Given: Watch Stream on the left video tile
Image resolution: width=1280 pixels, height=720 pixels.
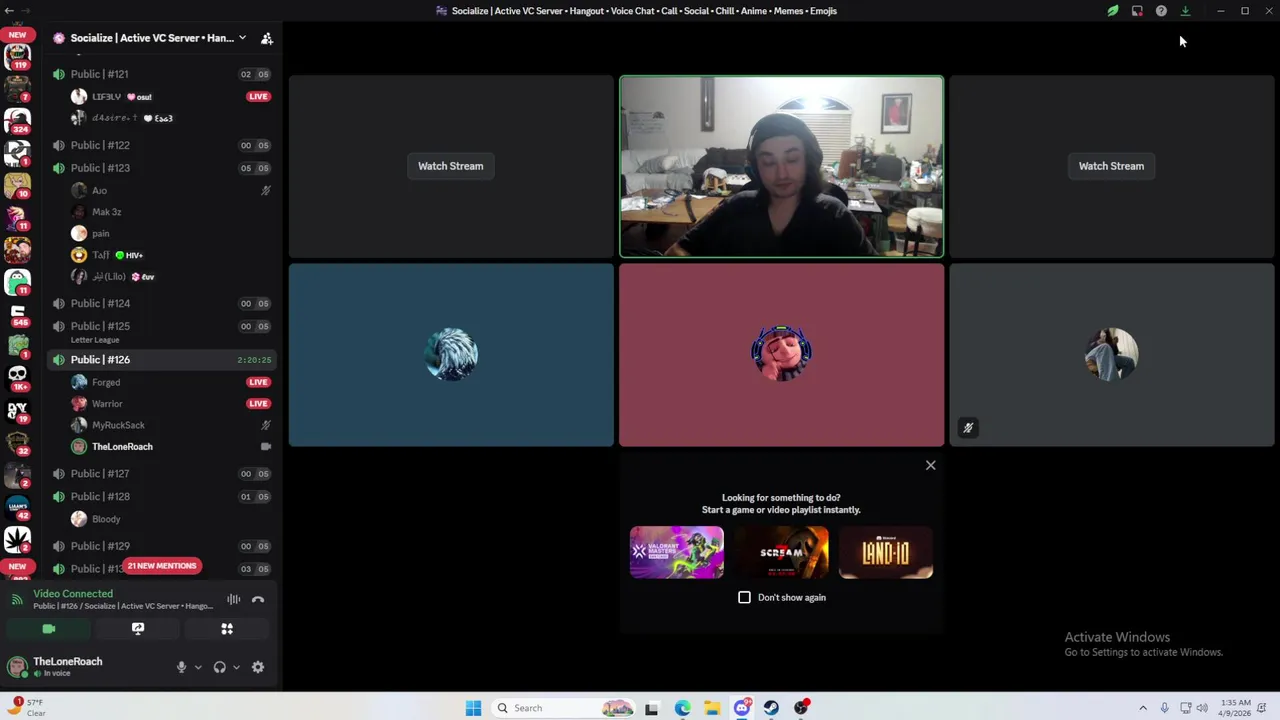Looking at the screenshot, I should [x=450, y=166].
